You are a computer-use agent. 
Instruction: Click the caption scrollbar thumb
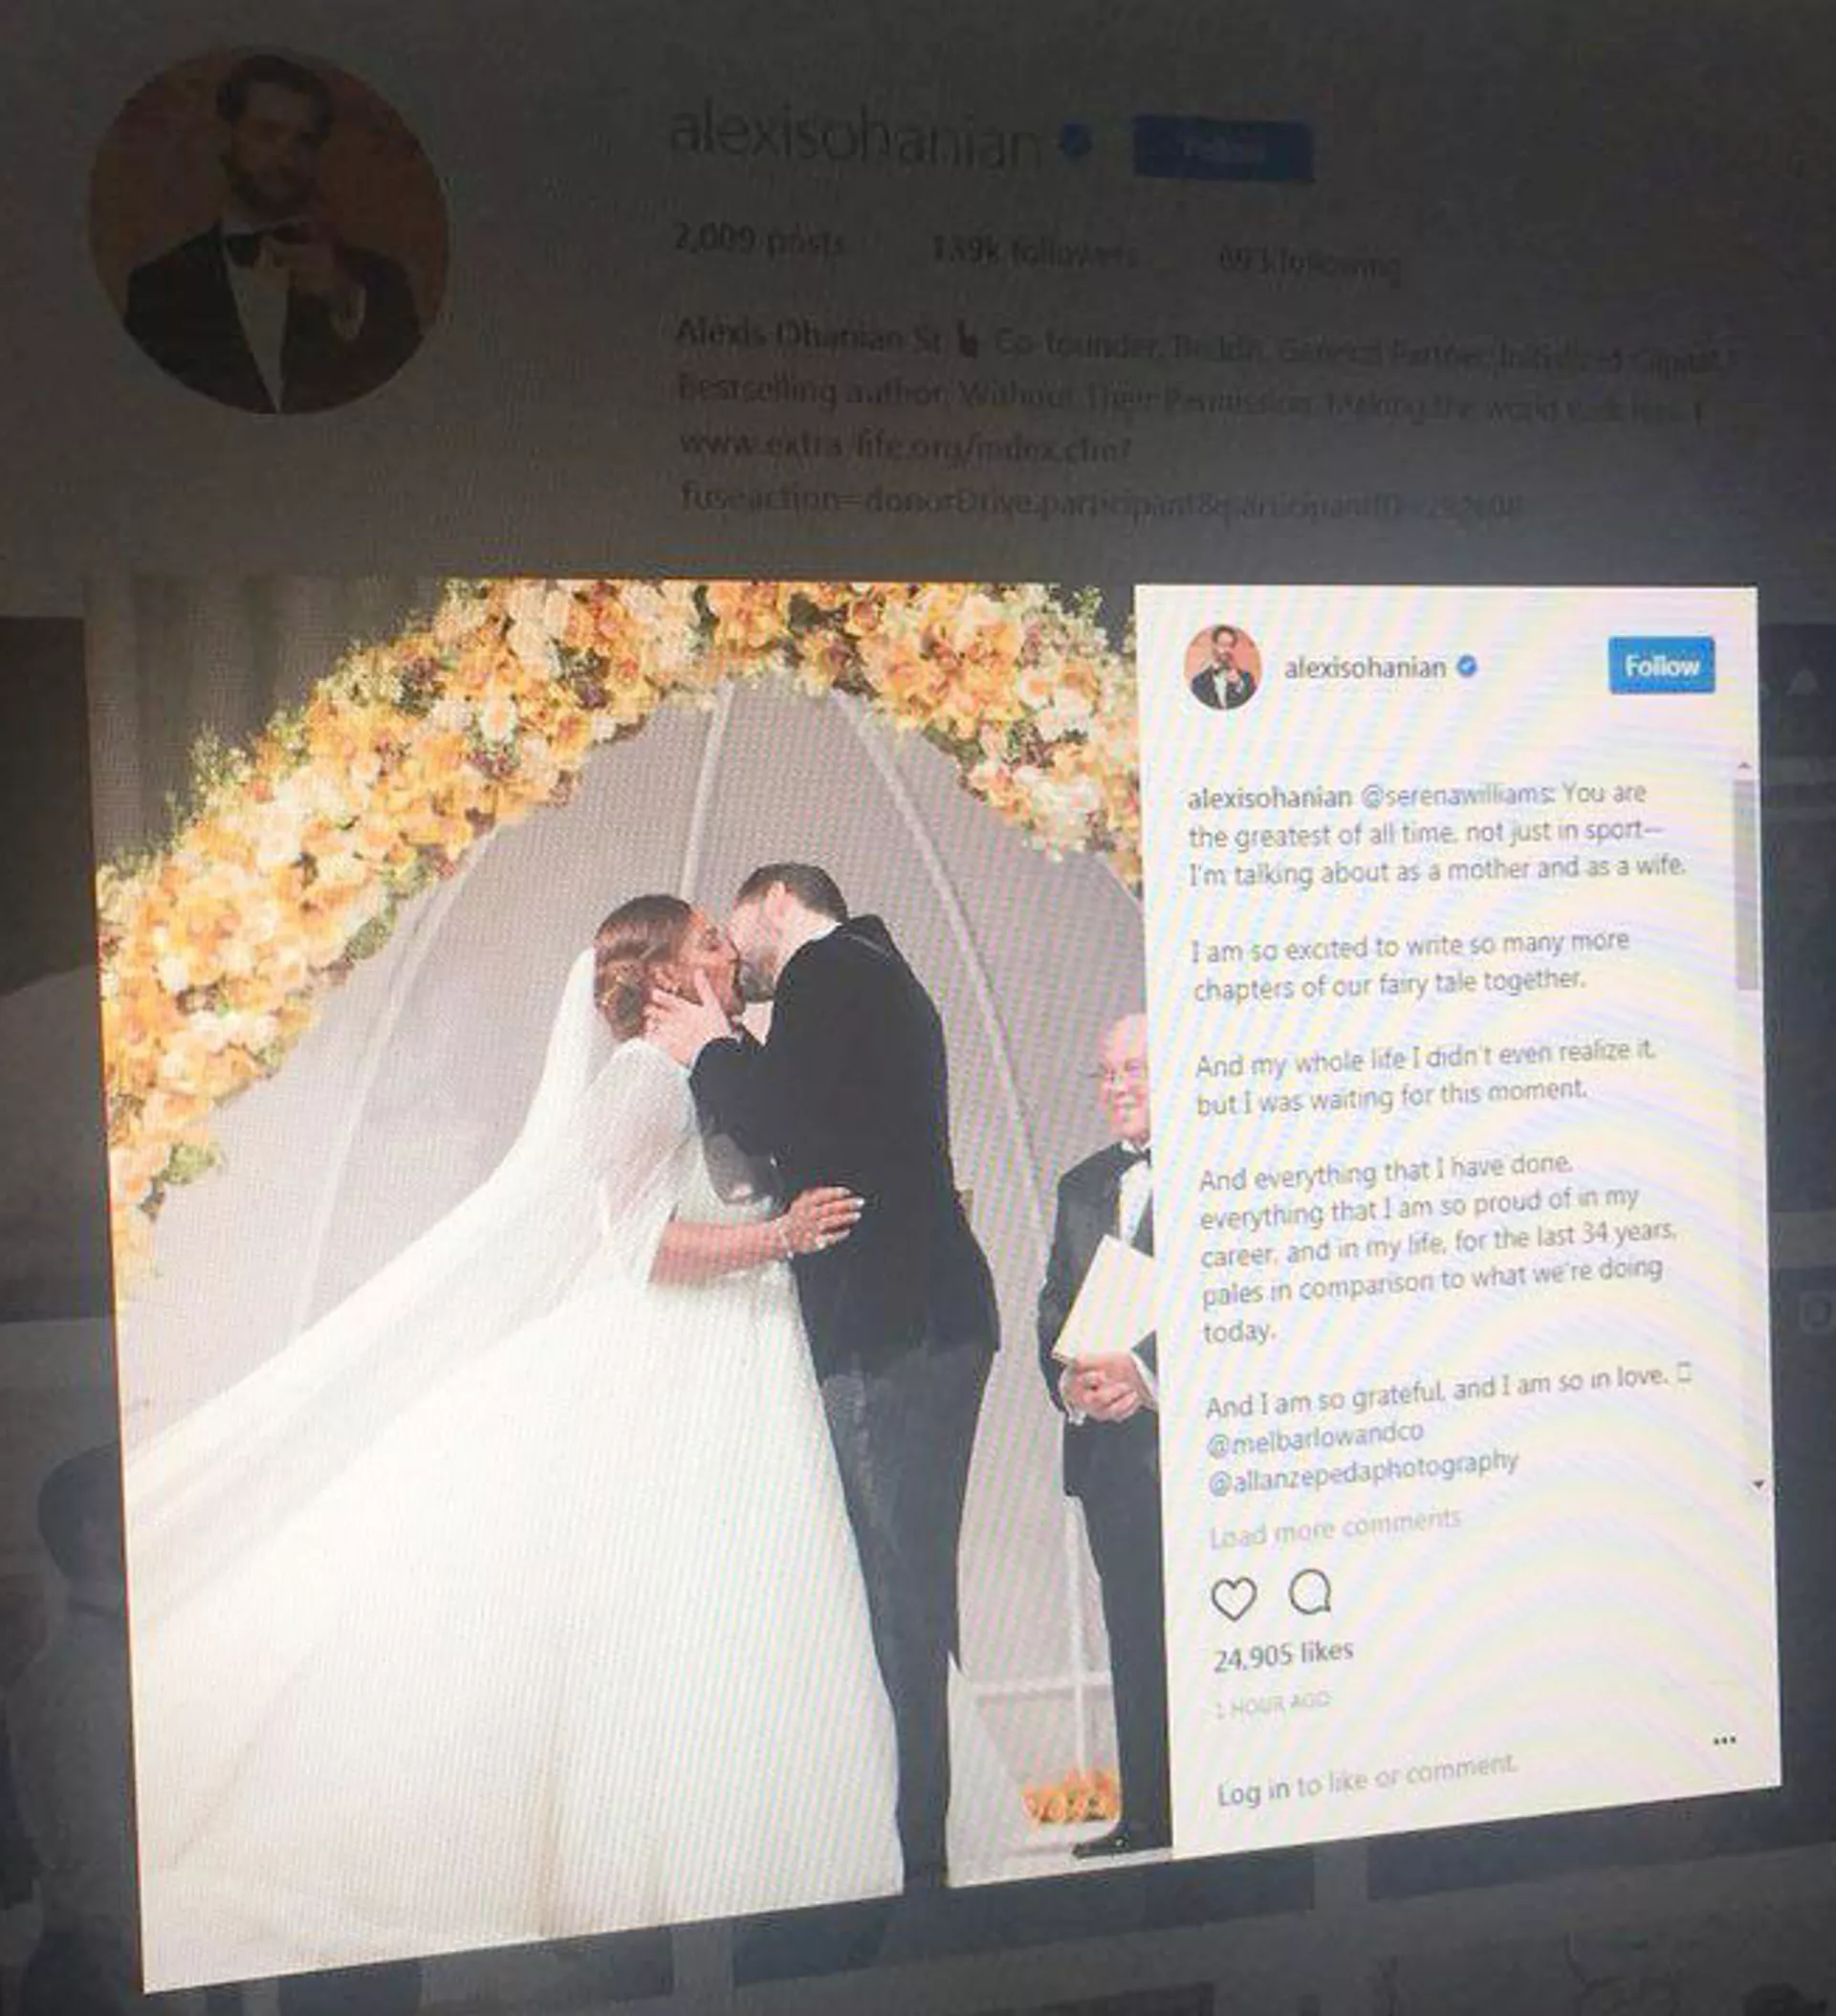[x=1748, y=885]
